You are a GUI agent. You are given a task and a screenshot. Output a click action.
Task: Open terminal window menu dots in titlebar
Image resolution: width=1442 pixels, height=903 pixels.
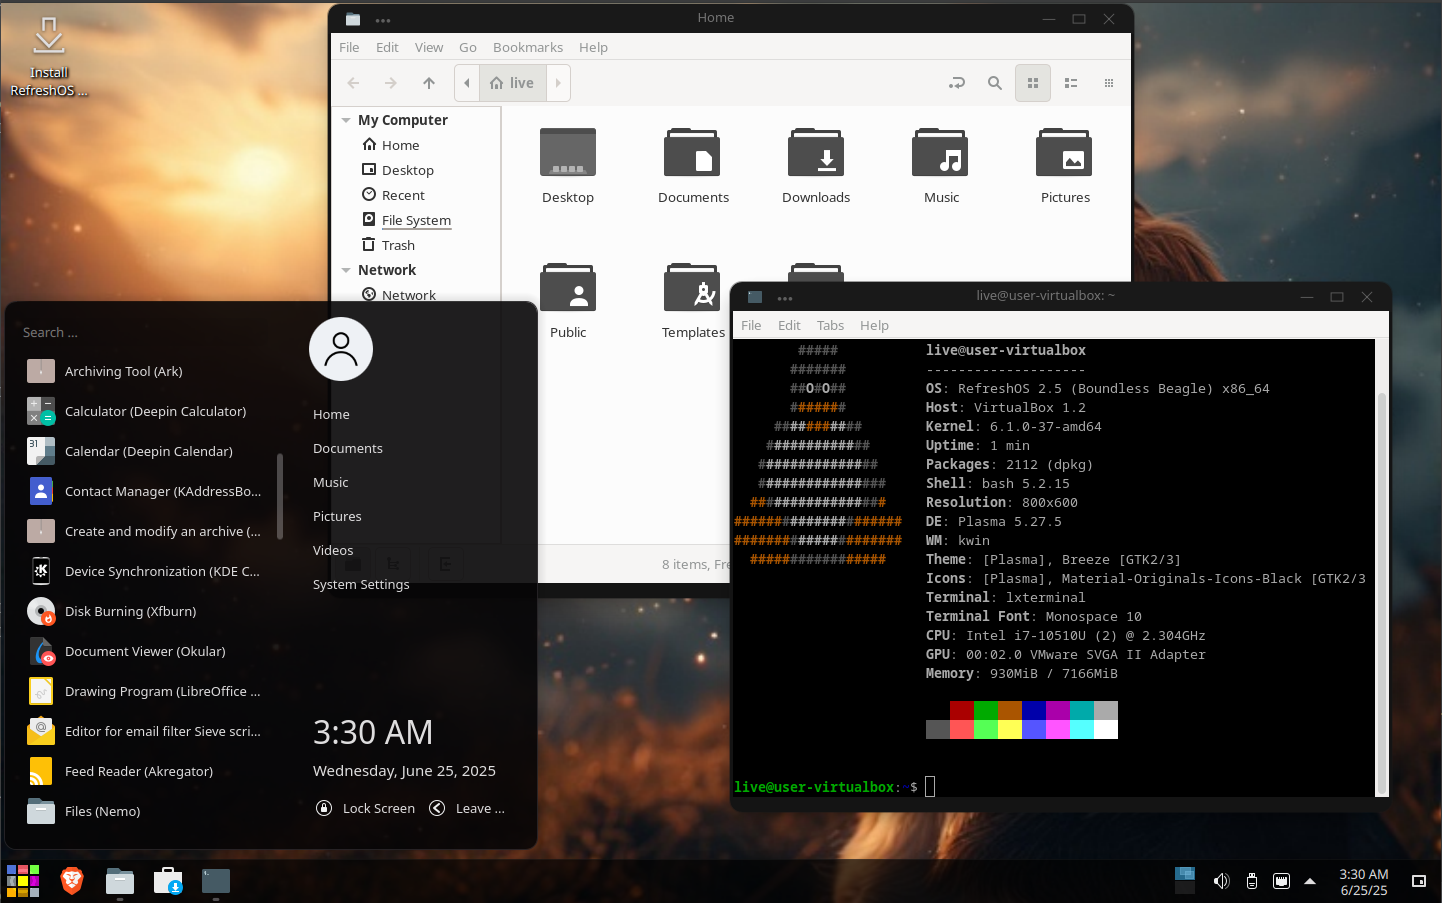point(785,298)
